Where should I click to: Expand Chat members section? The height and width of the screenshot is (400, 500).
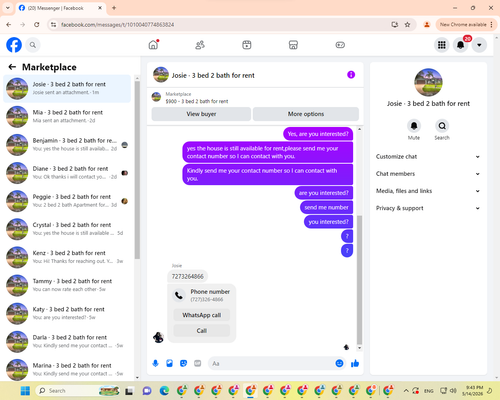click(428, 174)
